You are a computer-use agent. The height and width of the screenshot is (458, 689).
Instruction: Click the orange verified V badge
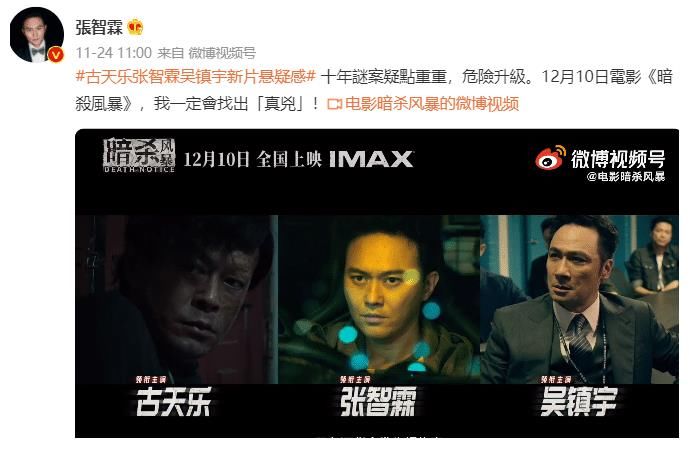click(x=56, y=55)
